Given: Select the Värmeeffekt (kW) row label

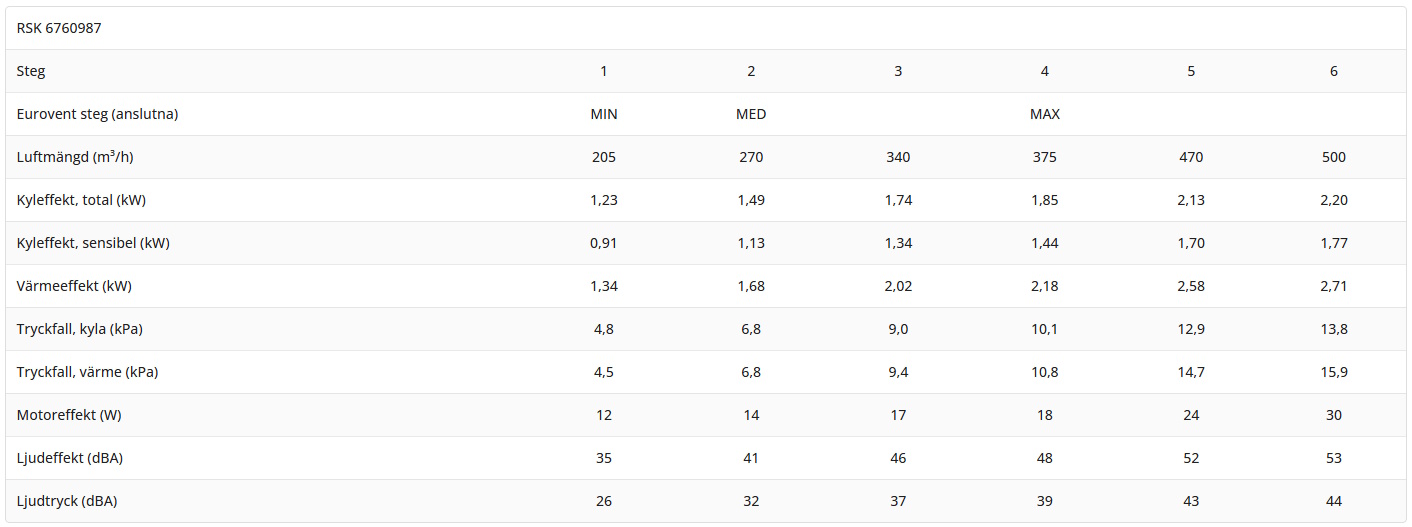Looking at the screenshot, I should coord(74,286).
